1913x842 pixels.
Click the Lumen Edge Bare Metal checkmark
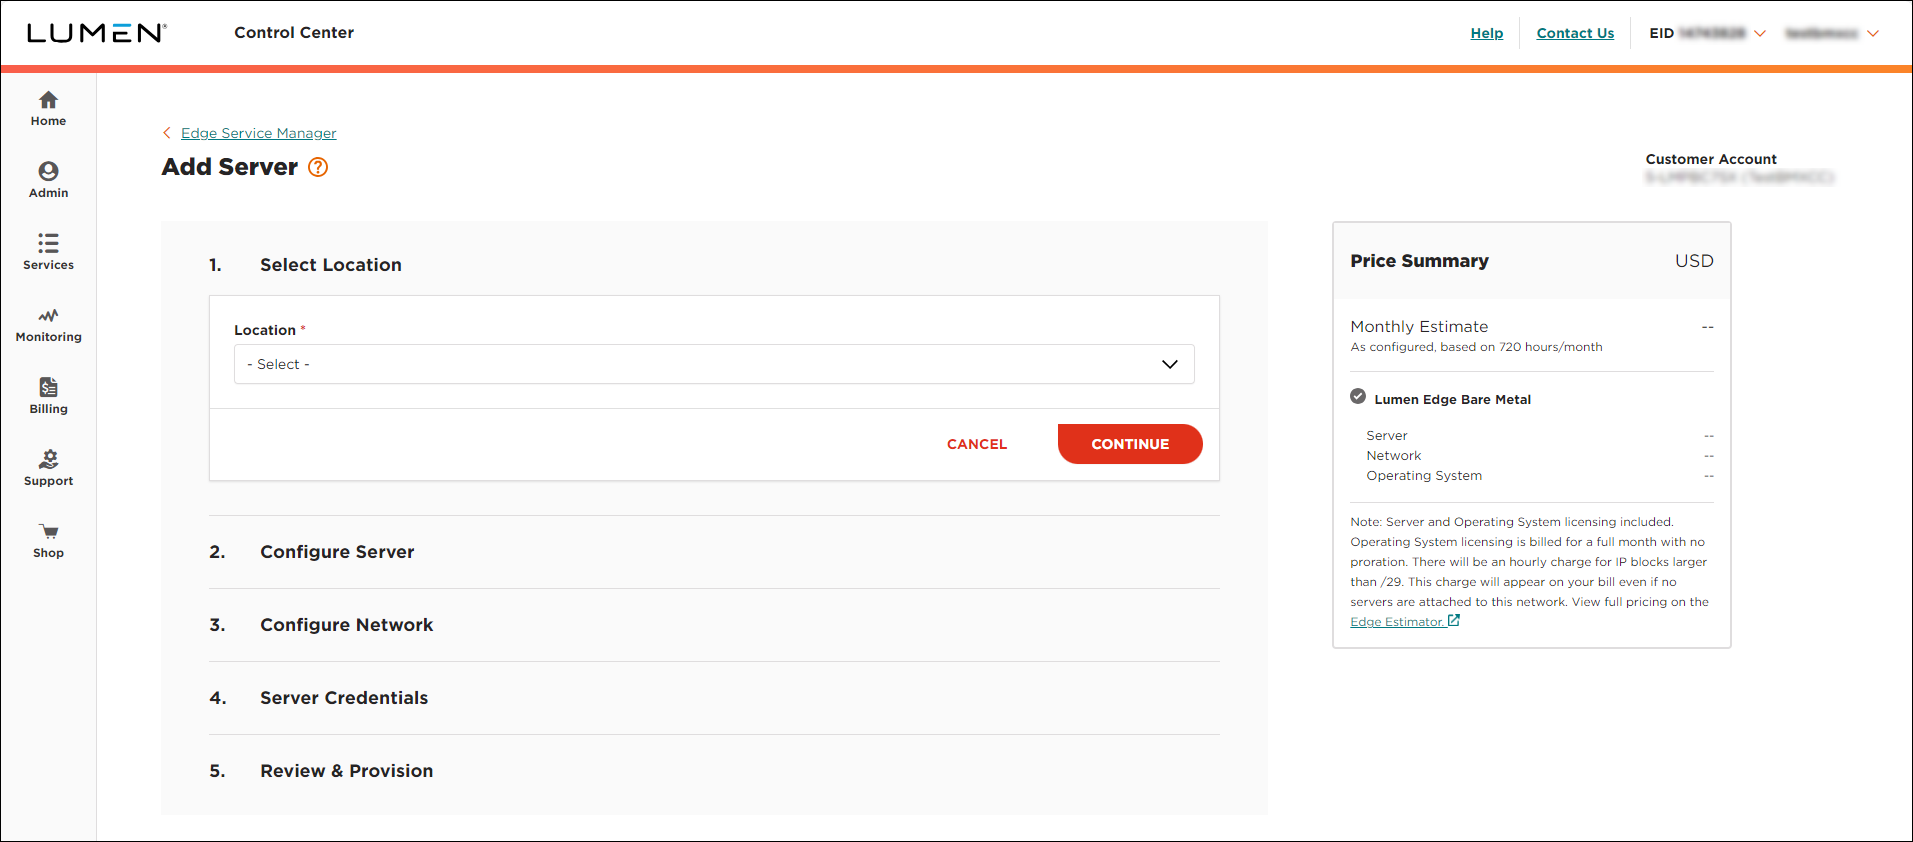[x=1358, y=396]
